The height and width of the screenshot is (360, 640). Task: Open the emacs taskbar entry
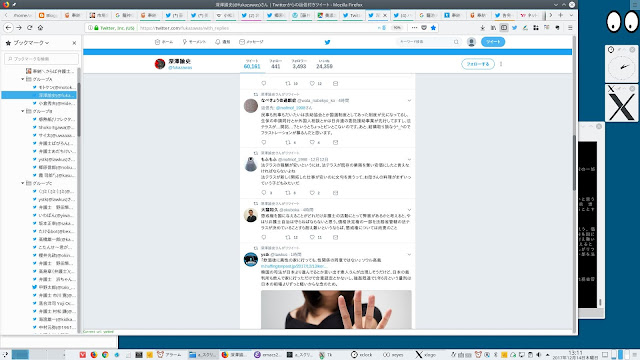pos(267,355)
